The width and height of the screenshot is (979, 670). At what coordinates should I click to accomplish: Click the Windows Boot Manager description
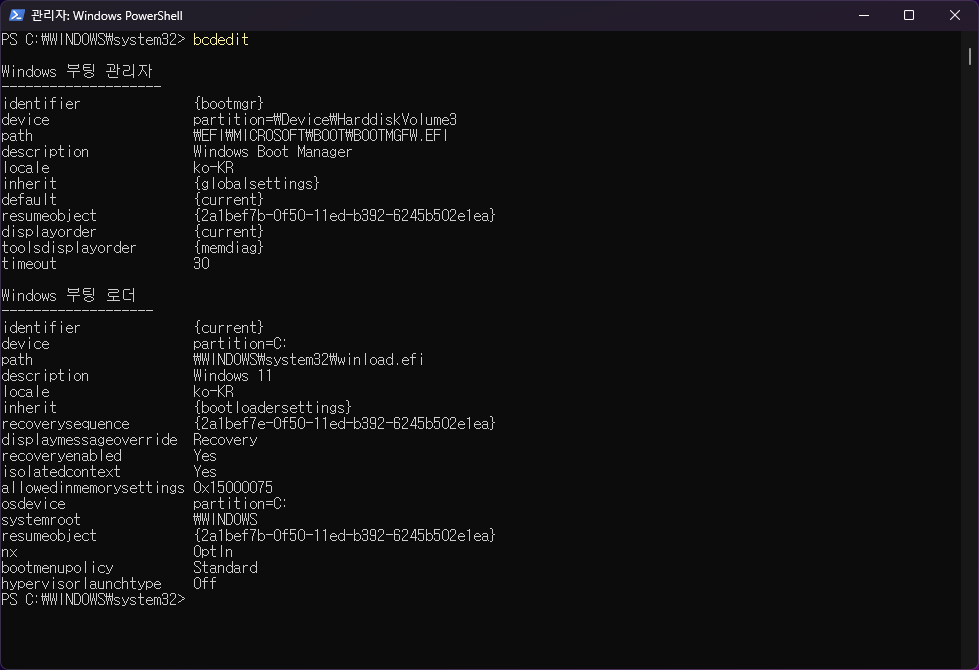coord(272,151)
